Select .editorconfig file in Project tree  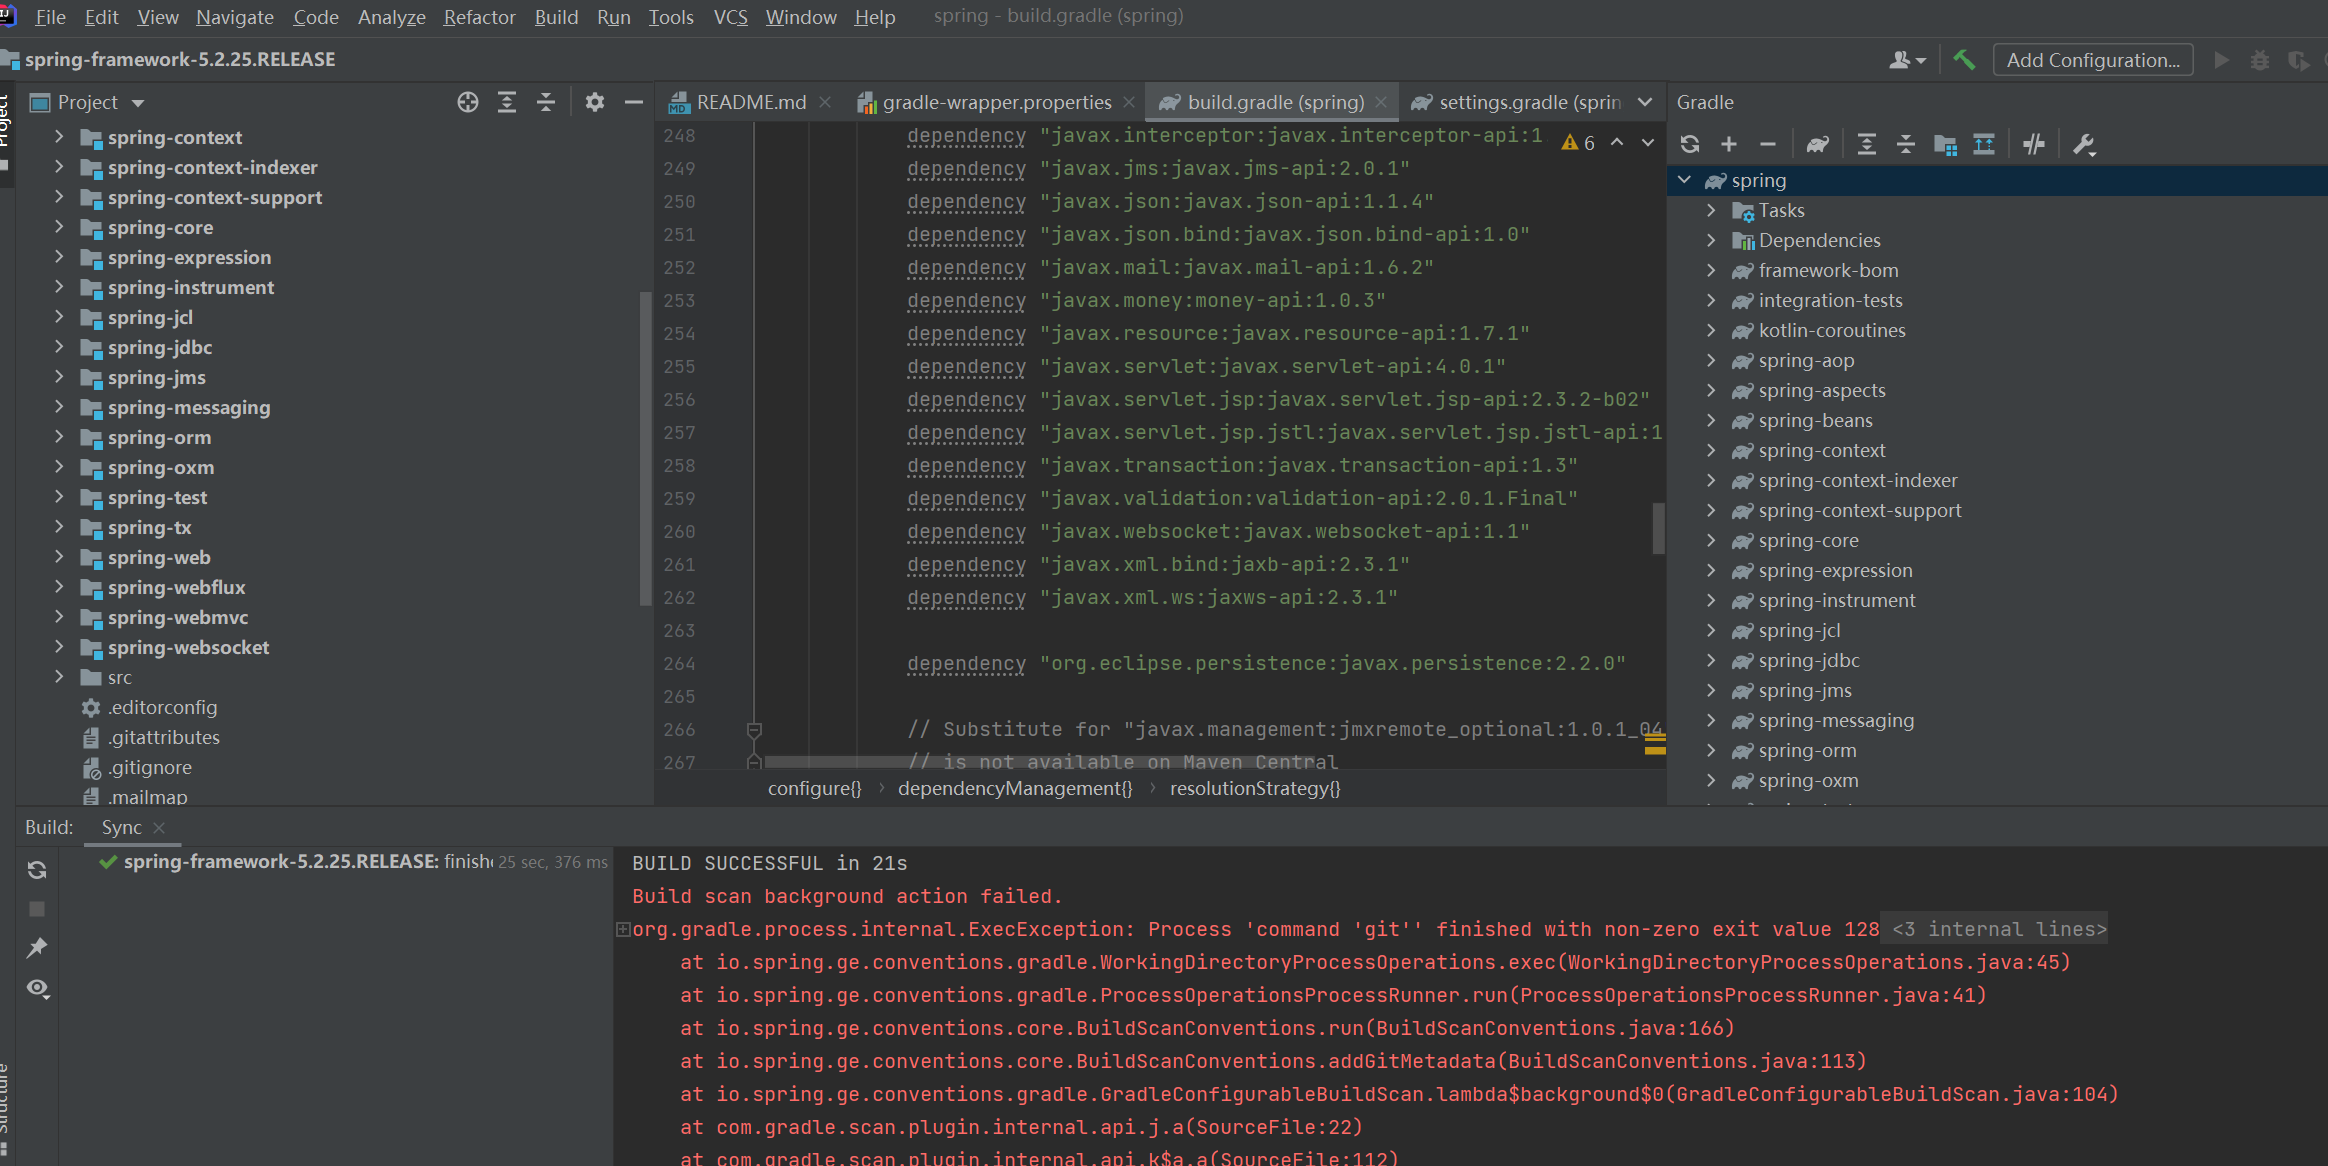pos(163,707)
